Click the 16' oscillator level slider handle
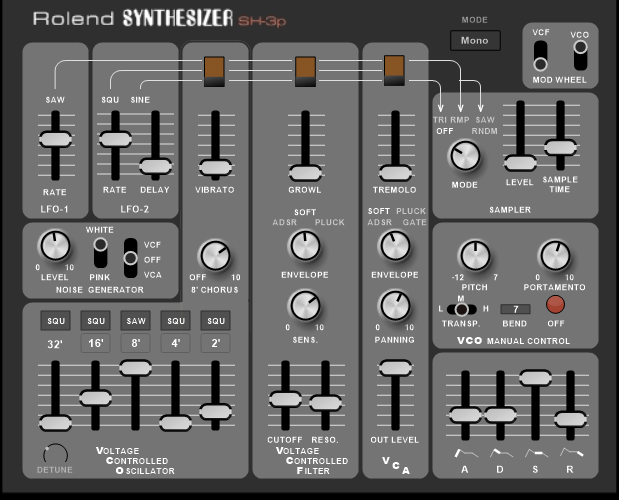 (96, 398)
